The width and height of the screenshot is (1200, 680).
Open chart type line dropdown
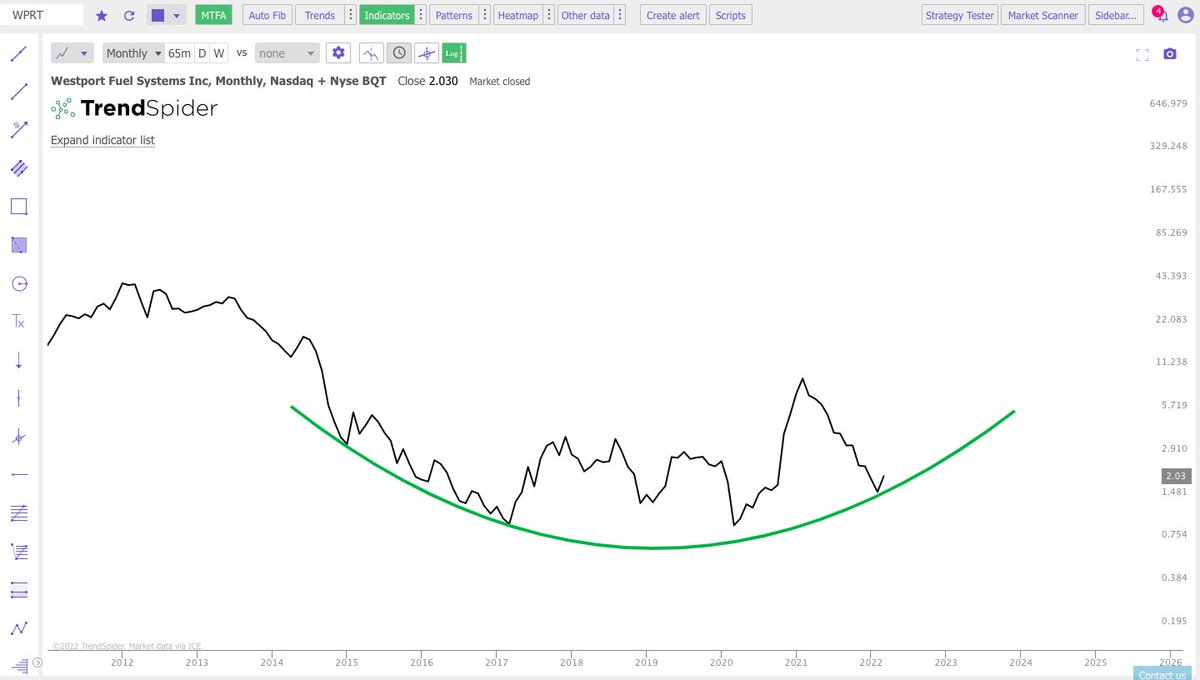tap(72, 53)
